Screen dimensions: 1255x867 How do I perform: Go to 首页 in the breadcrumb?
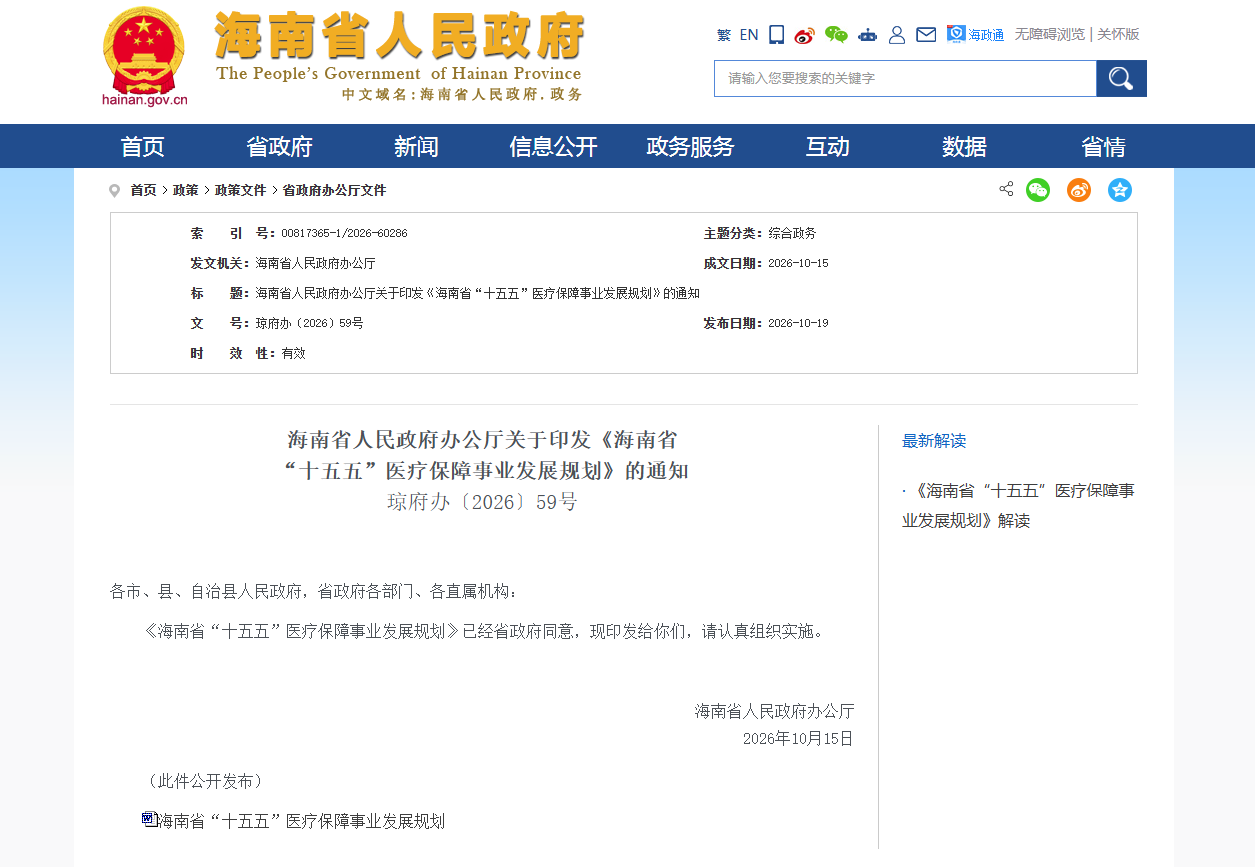pos(143,190)
